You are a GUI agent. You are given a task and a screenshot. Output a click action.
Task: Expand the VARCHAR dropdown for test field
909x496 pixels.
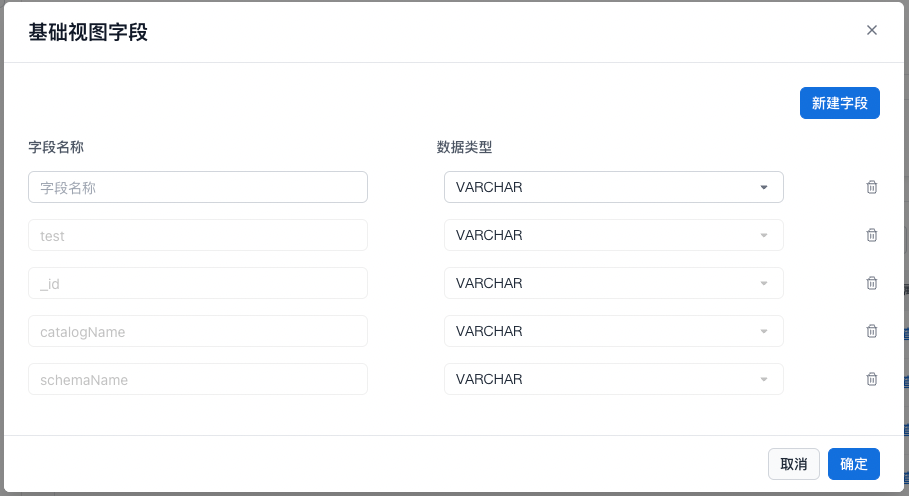coord(613,235)
